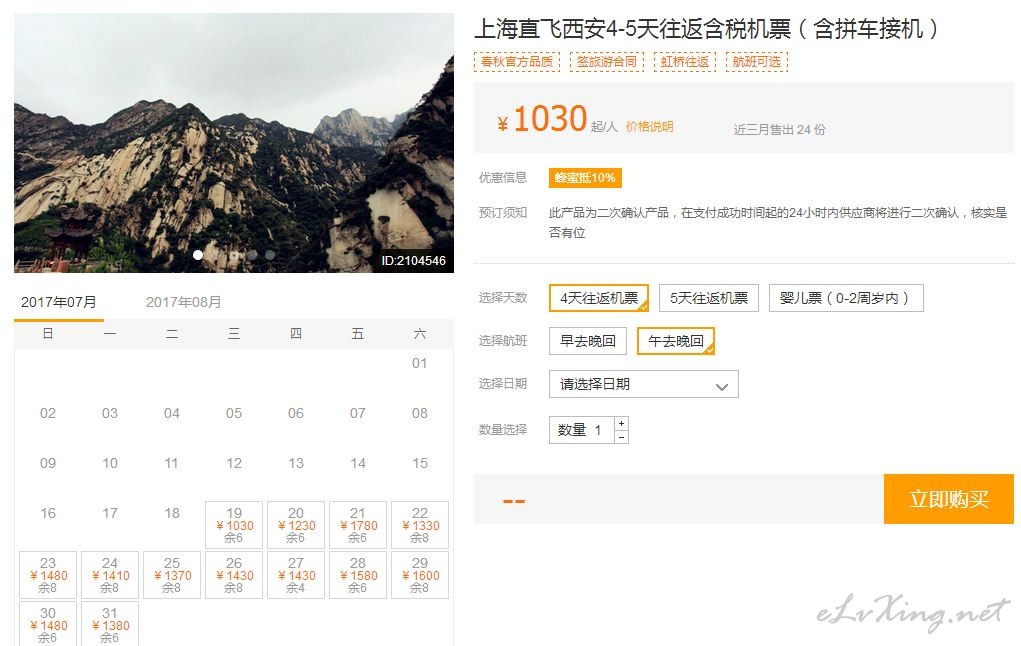The height and width of the screenshot is (646, 1021).
Task: Click the 春秋官方品质 tag
Action: coord(516,62)
